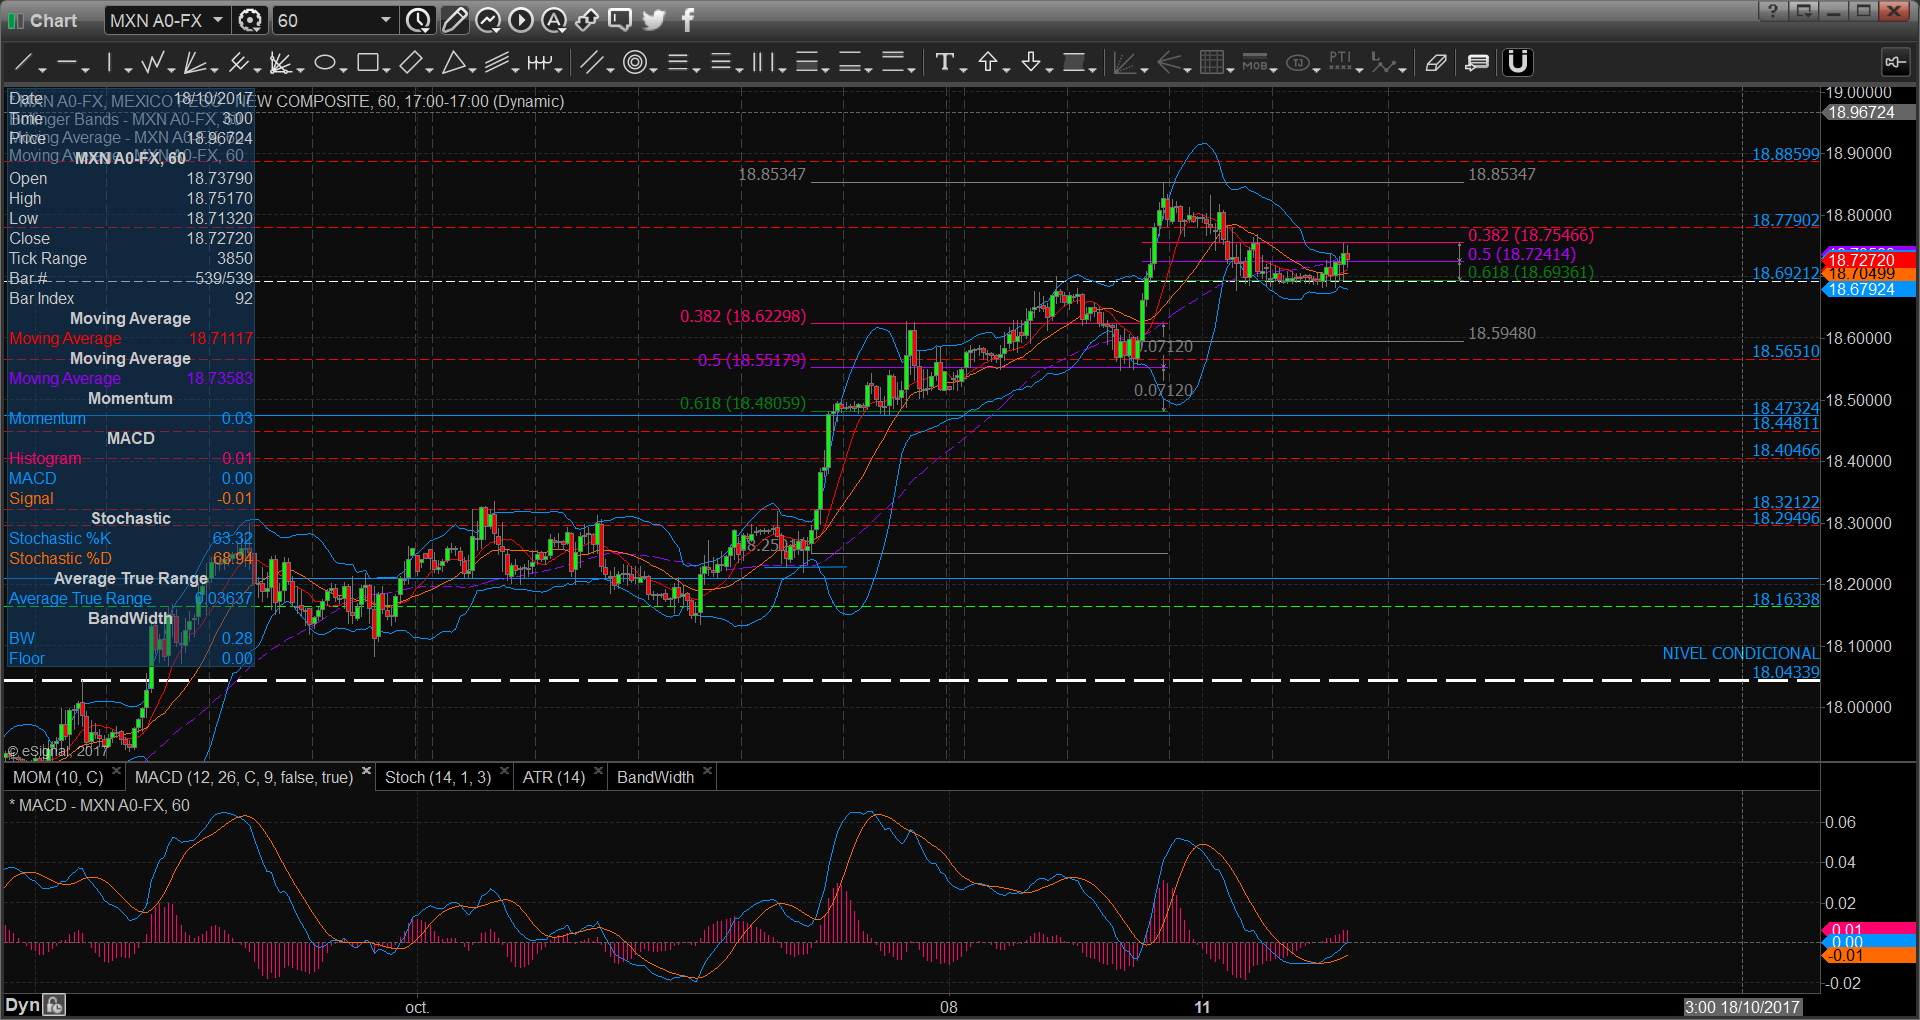Open the chart settings gear icon

(x=250, y=20)
